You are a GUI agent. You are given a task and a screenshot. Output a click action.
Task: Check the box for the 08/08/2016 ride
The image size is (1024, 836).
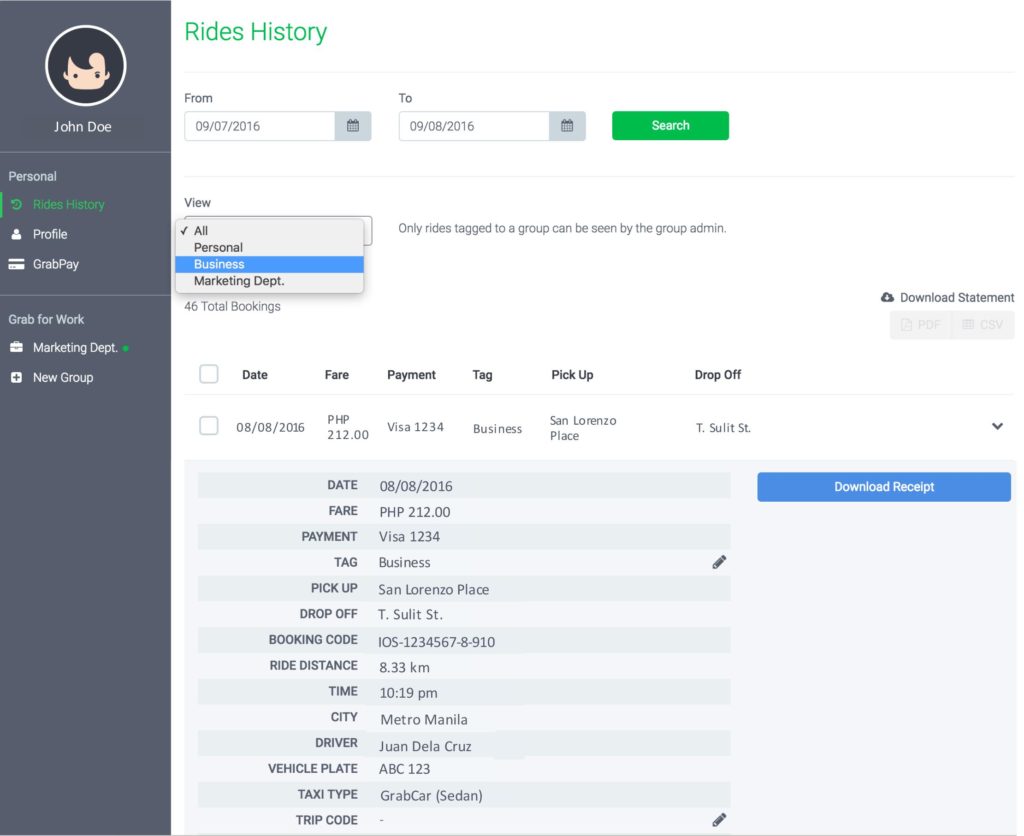click(x=208, y=426)
